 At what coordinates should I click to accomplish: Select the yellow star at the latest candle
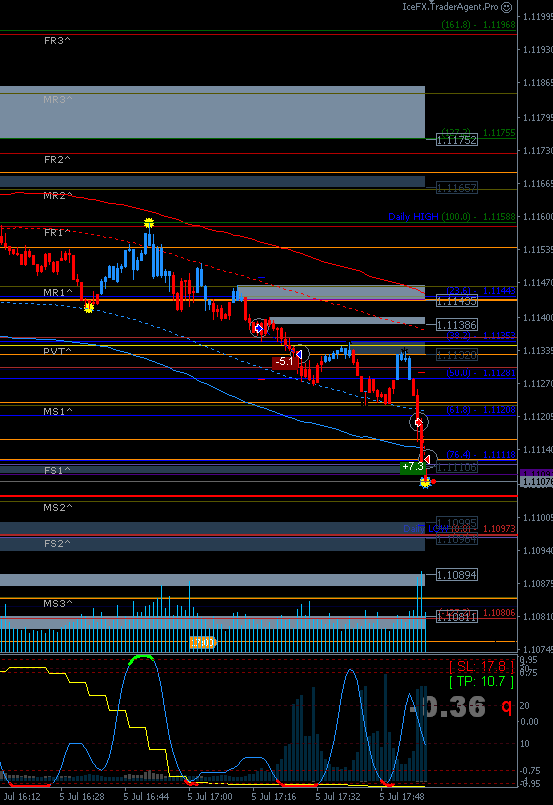click(425, 483)
